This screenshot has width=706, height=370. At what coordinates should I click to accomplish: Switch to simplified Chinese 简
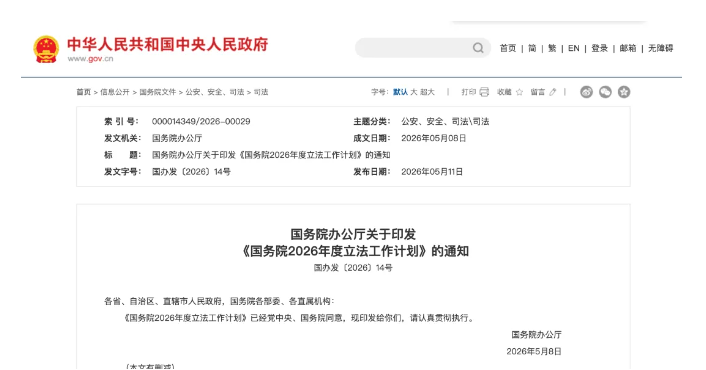pyautogui.click(x=532, y=48)
